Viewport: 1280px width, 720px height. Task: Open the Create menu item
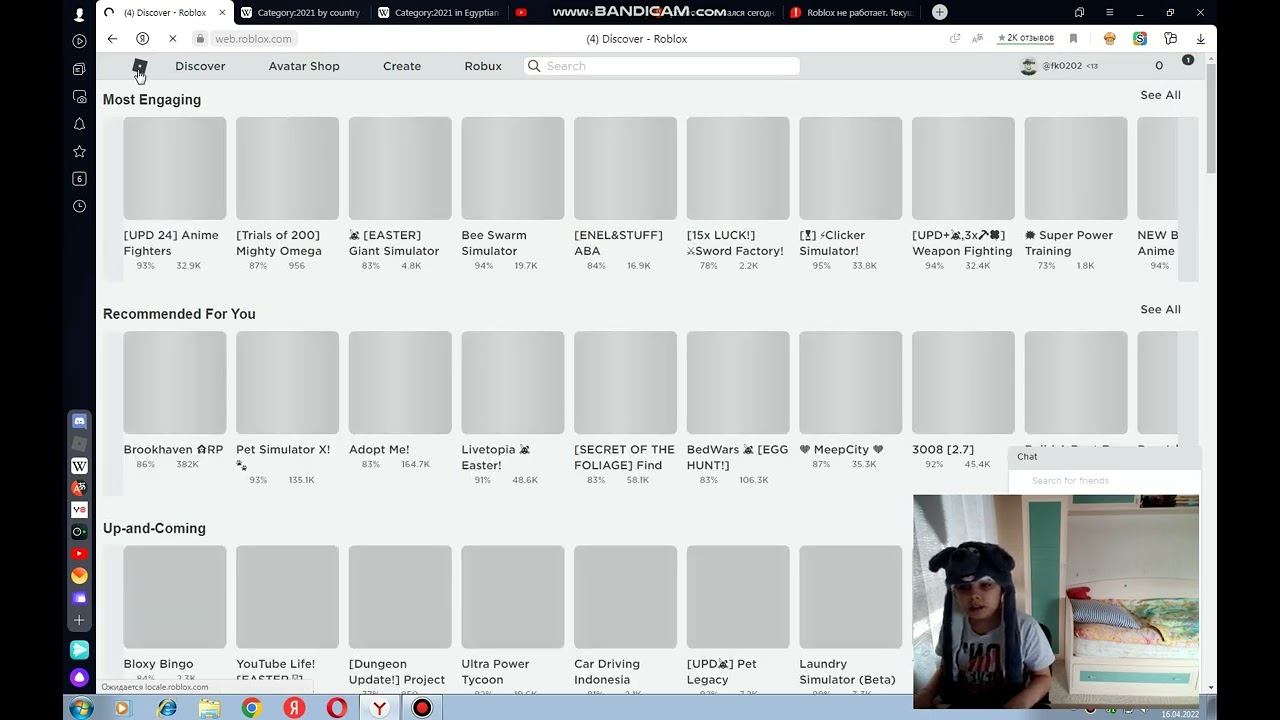pyautogui.click(x=402, y=66)
